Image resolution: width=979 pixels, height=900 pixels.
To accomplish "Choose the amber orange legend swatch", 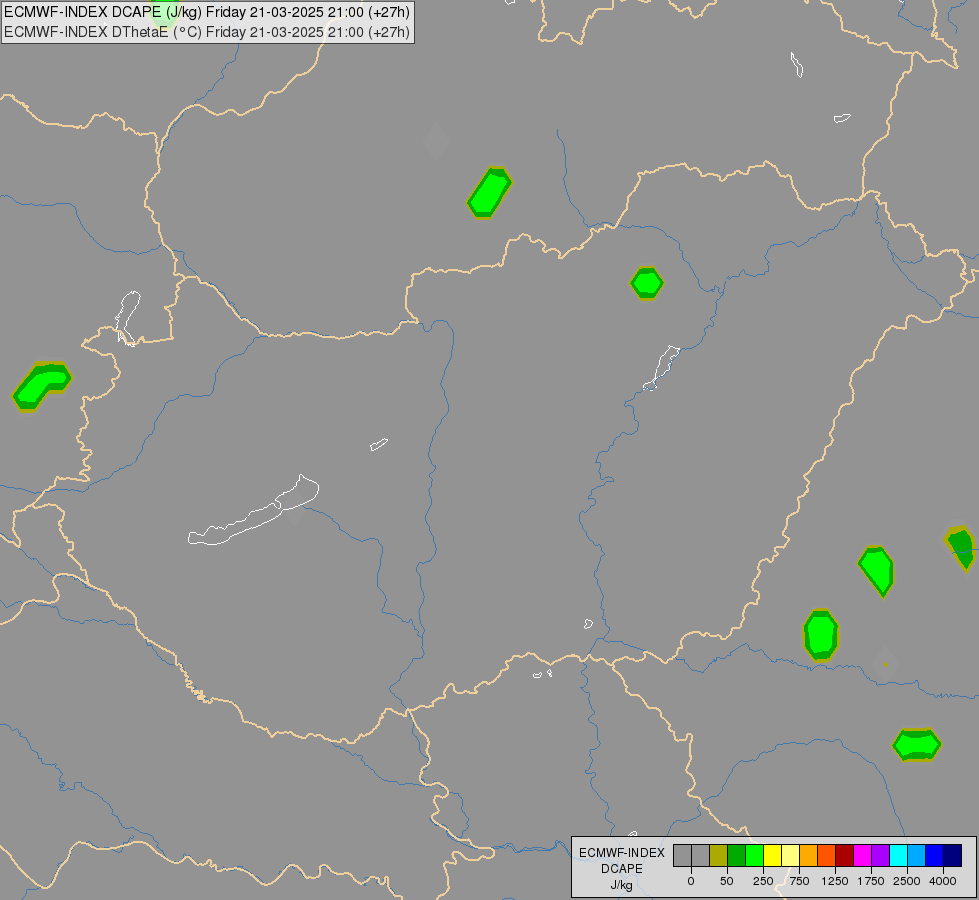I will click(x=809, y=855).
